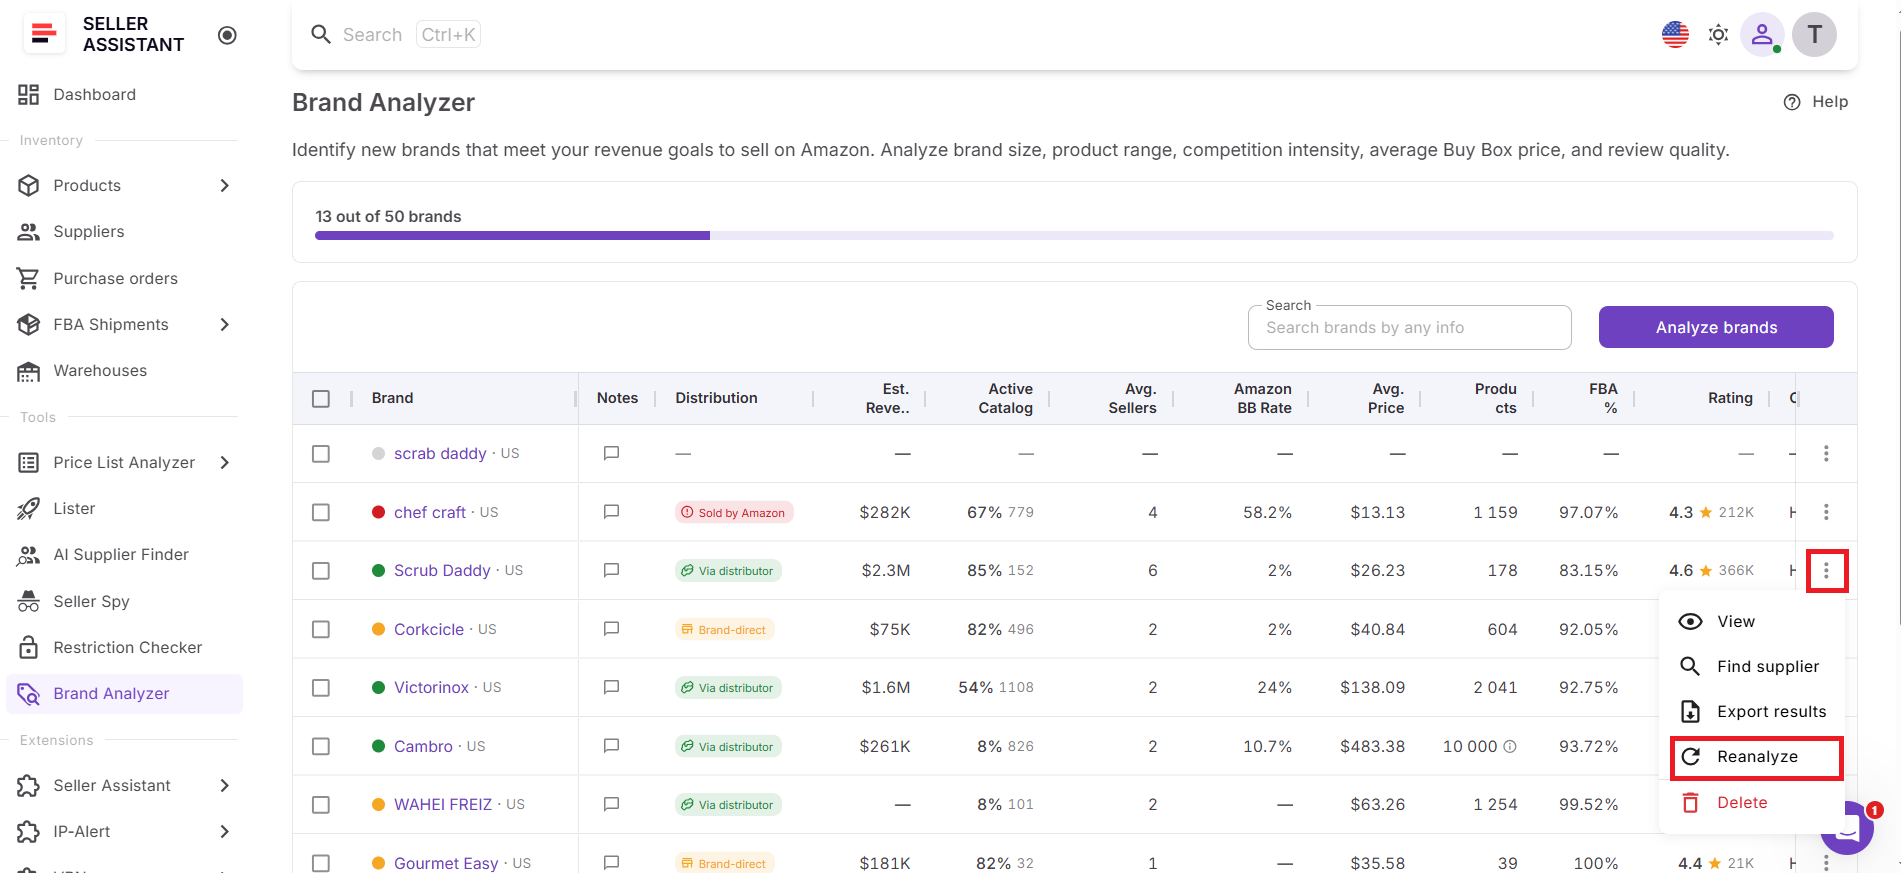Viewport: 1901px width, 873px height.
Task: Open the chef craft brand link
Action: 430,512
